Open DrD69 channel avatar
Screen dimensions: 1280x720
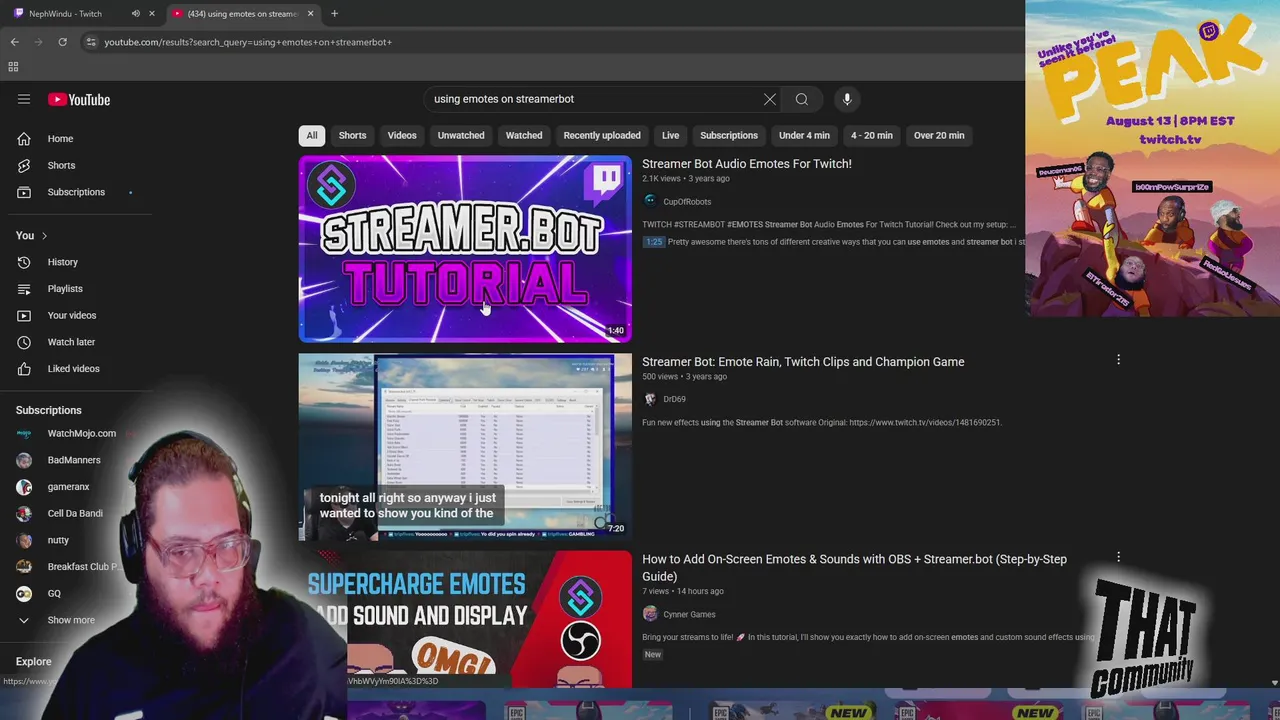click(x=650, y=399)
